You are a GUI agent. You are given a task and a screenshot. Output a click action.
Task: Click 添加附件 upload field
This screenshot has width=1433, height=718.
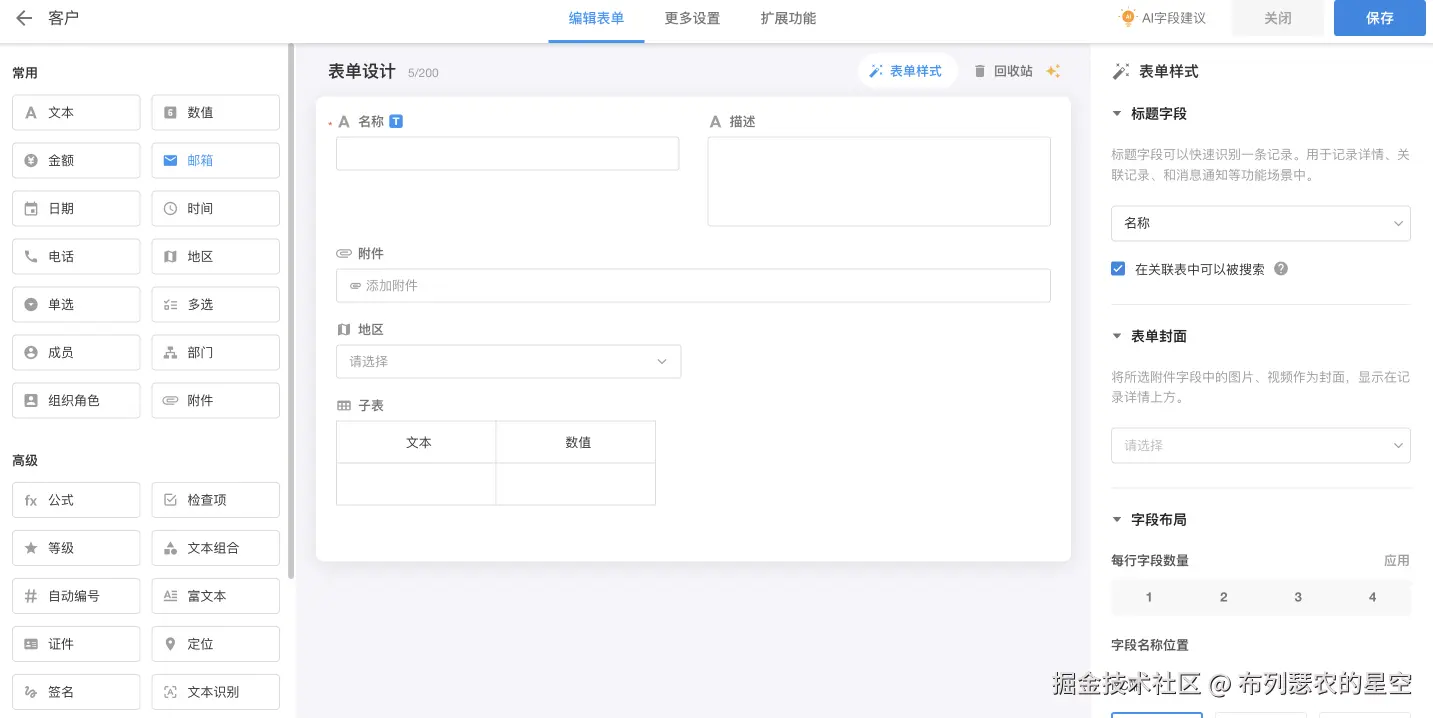click(693, 286)
